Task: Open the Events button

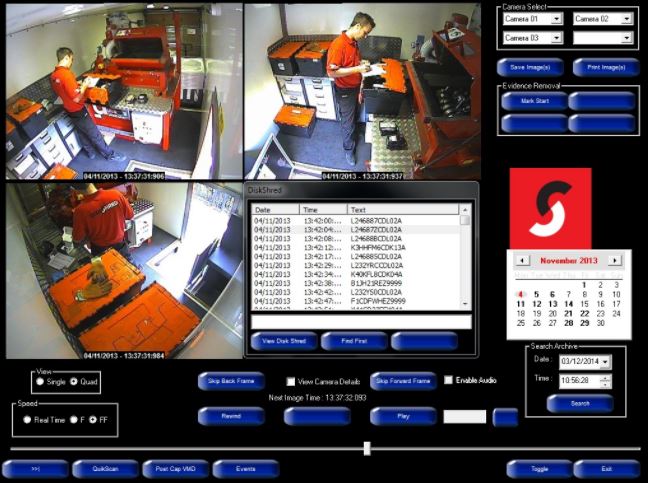Action: point(246,469)
